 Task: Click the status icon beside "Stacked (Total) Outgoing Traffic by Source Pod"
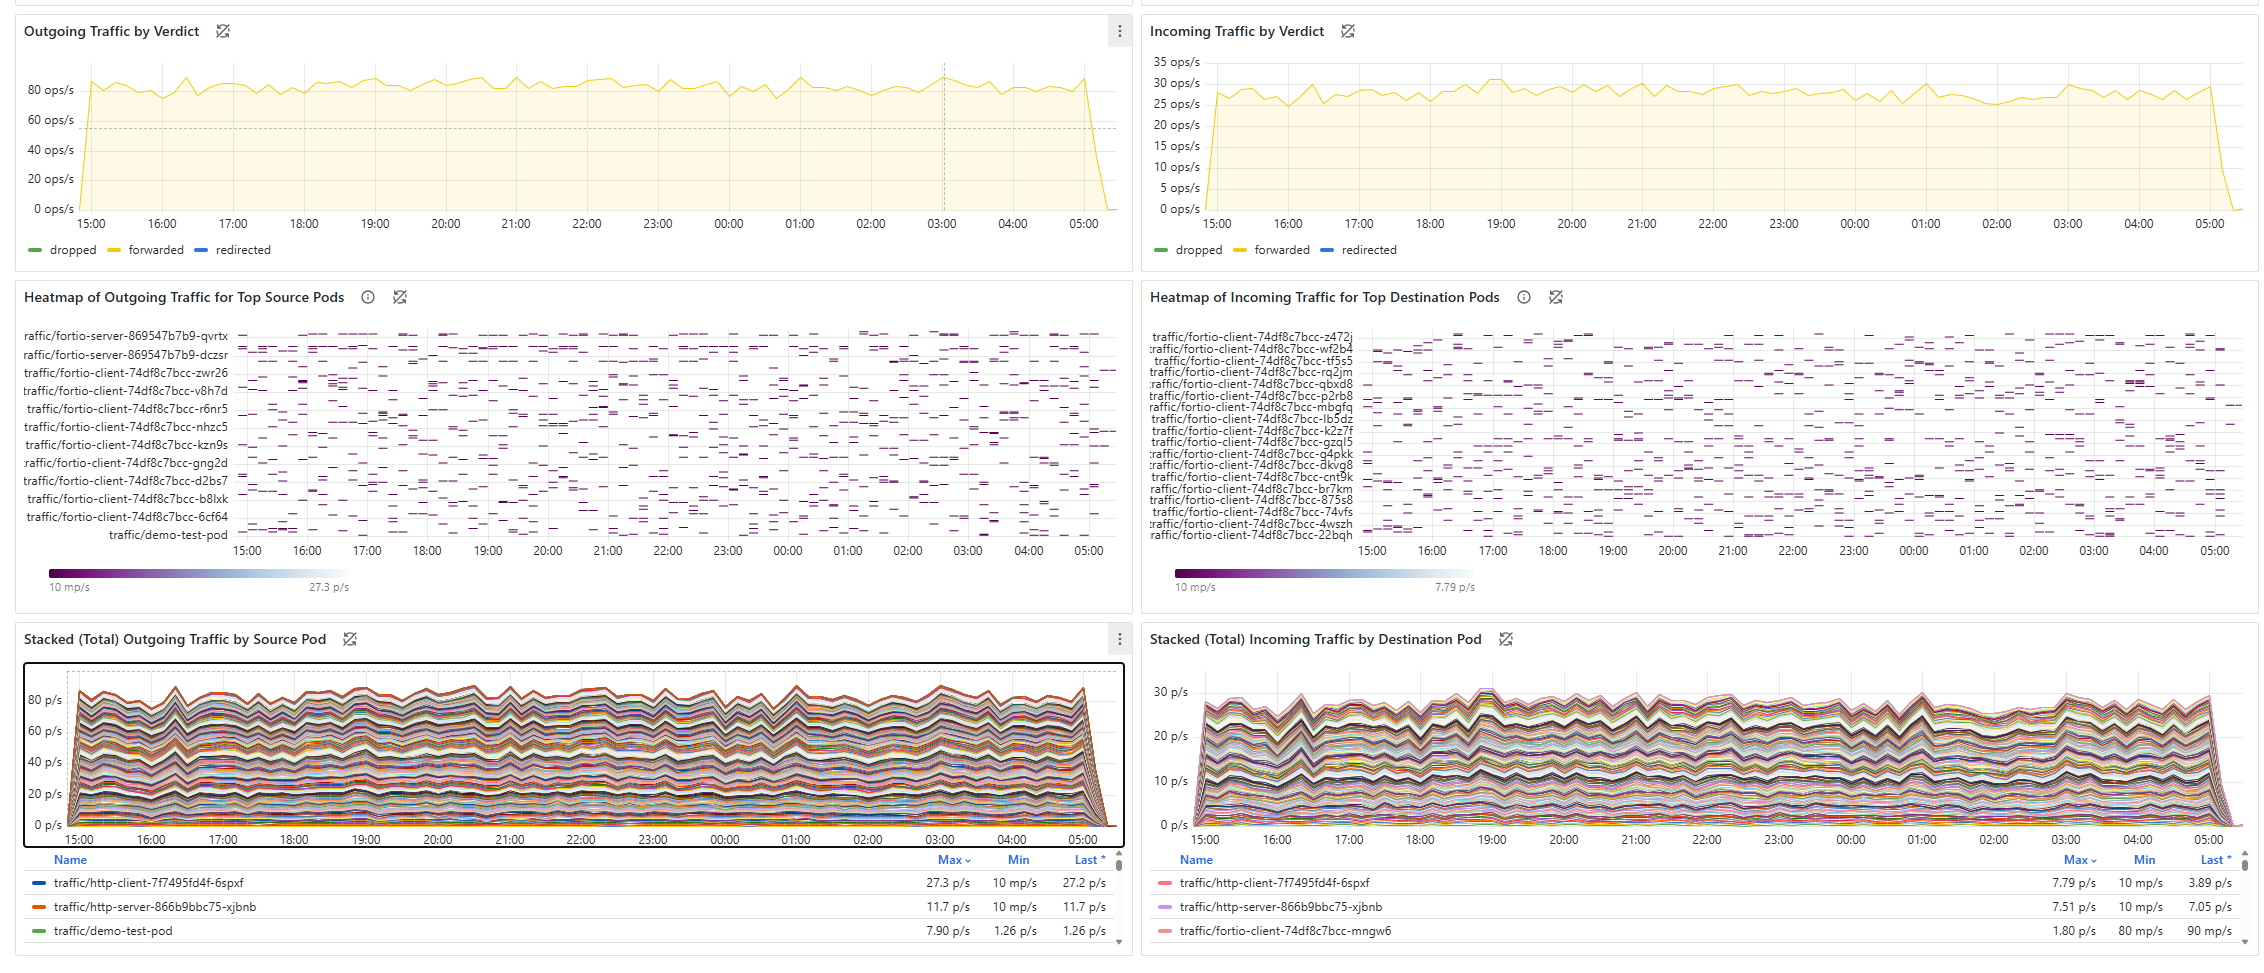pyautogui.click(x=350, y=639)
